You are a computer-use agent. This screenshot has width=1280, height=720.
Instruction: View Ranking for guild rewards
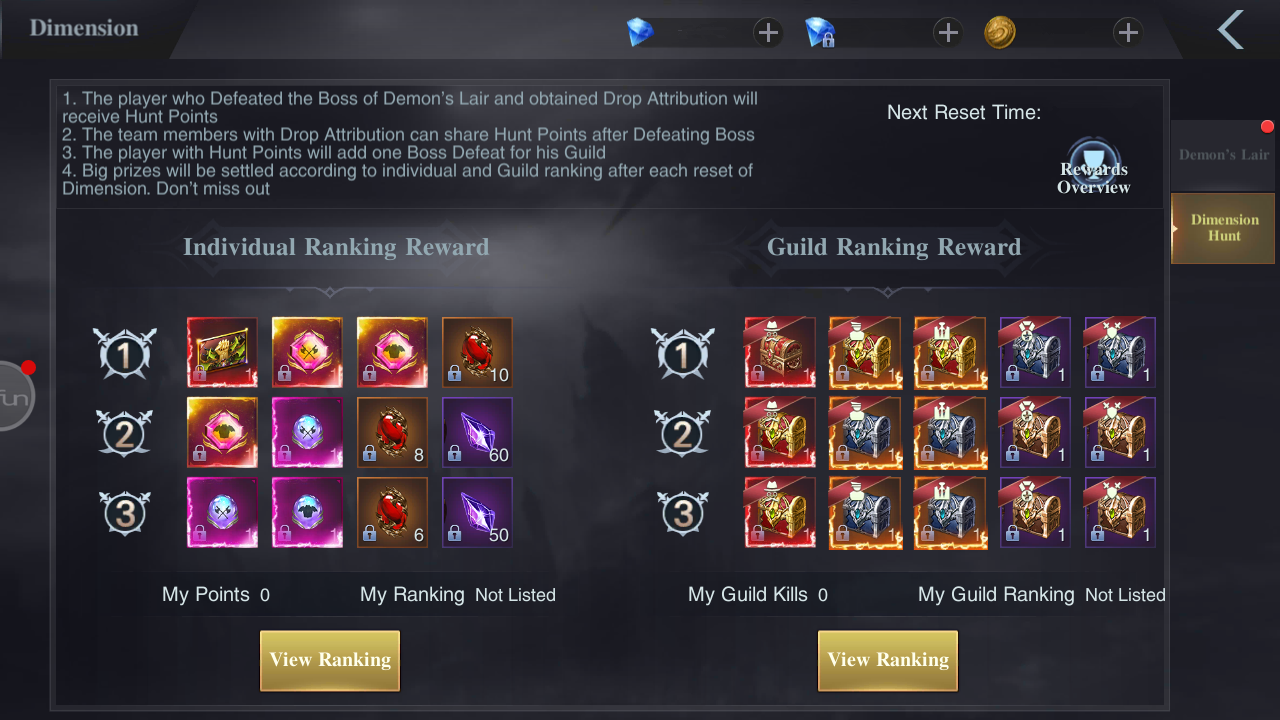click(888, 660)
